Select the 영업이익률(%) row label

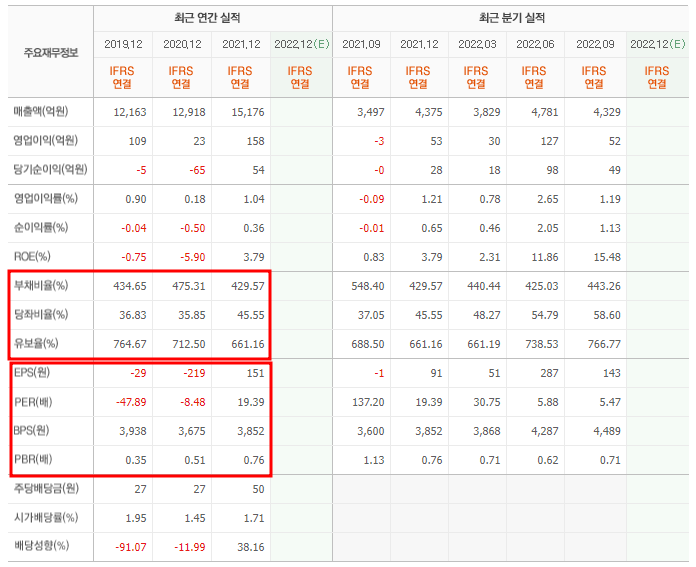[46, 198]
